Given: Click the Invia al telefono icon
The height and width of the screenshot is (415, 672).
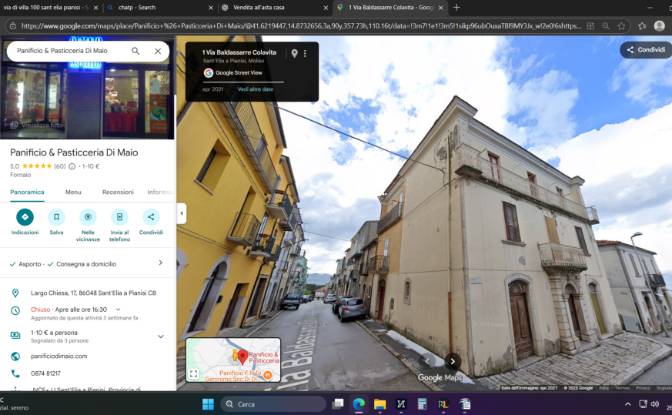Looking at the screenshot, I should point(120,217).
